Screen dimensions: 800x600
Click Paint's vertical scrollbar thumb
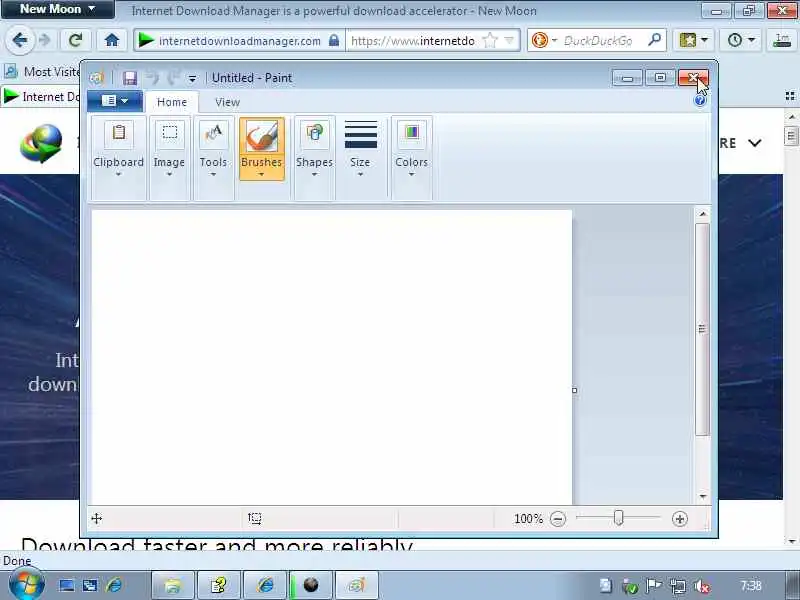[703, 329]
